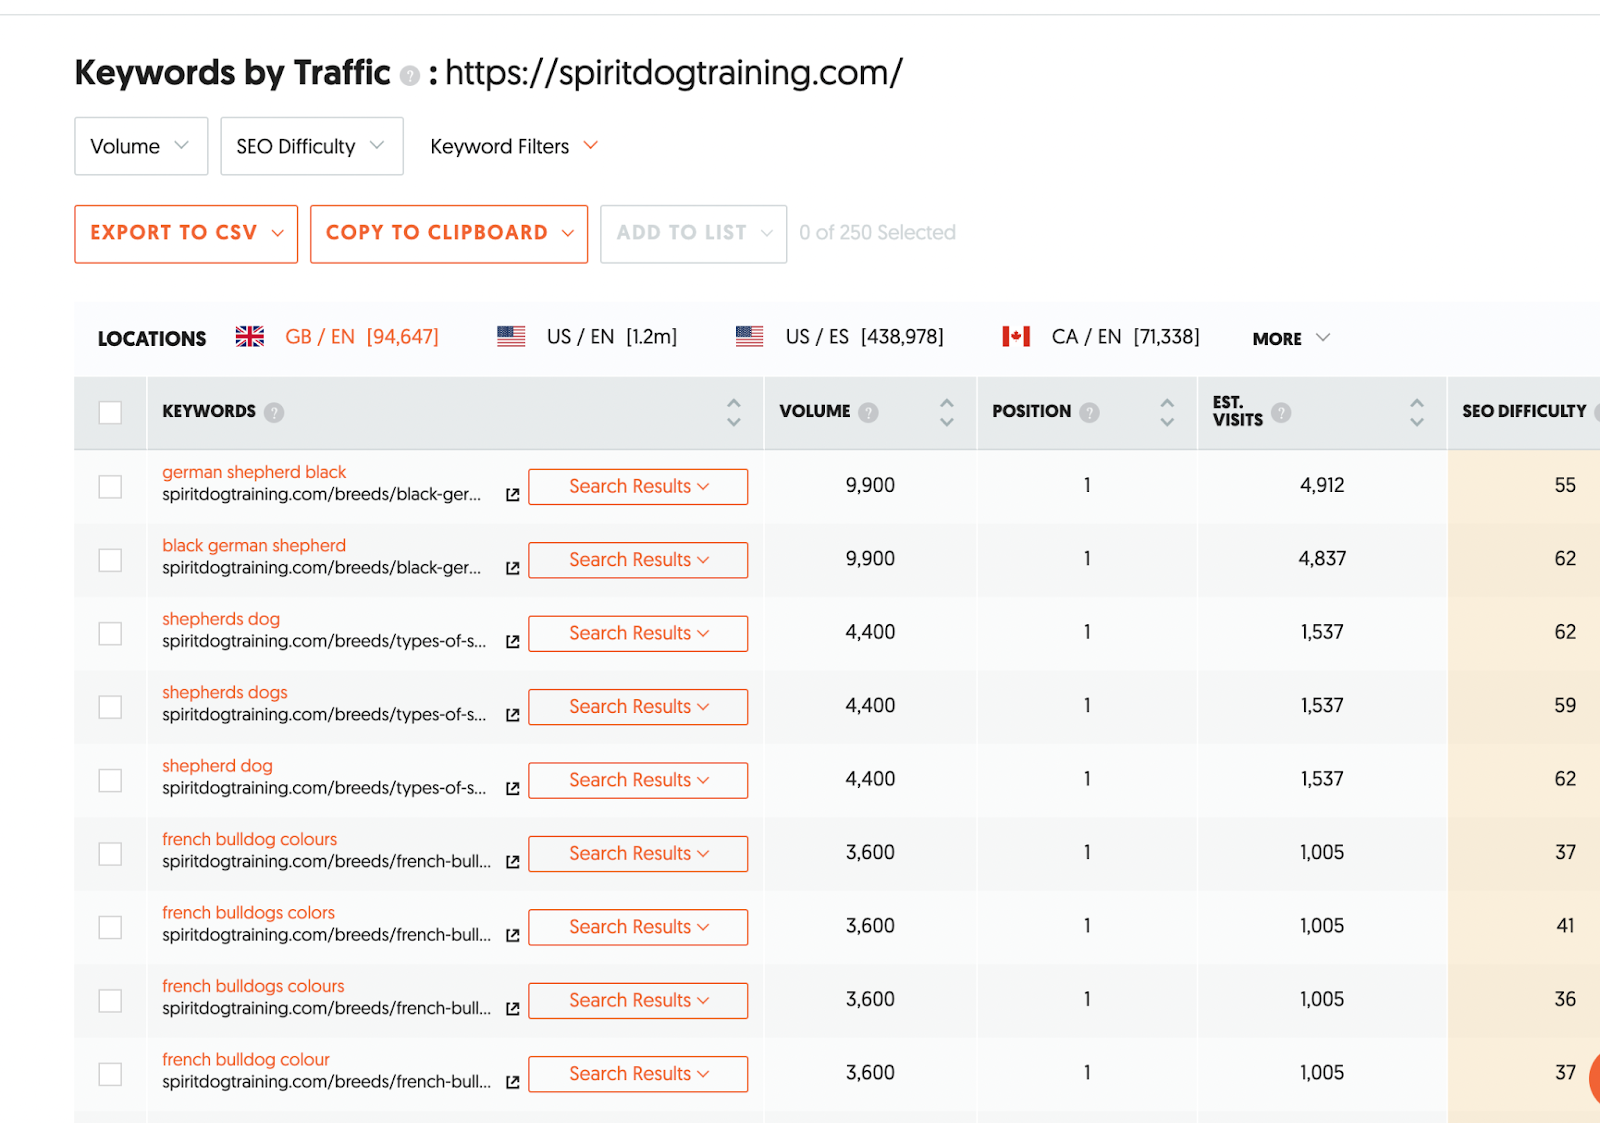
Task: Click the Canada flag icon
Action: click(1016, 337)
